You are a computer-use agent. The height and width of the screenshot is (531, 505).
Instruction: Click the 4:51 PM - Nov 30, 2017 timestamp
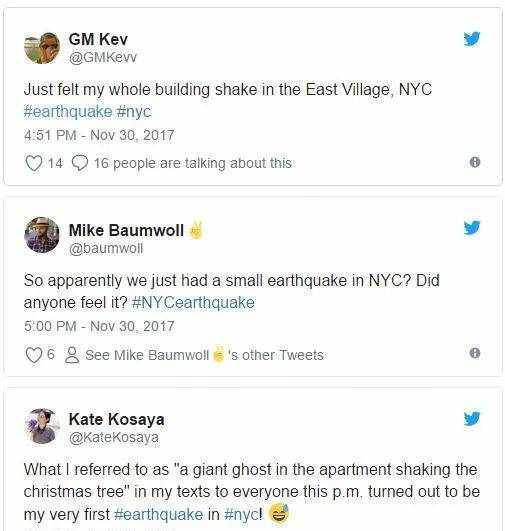point(99,135)
